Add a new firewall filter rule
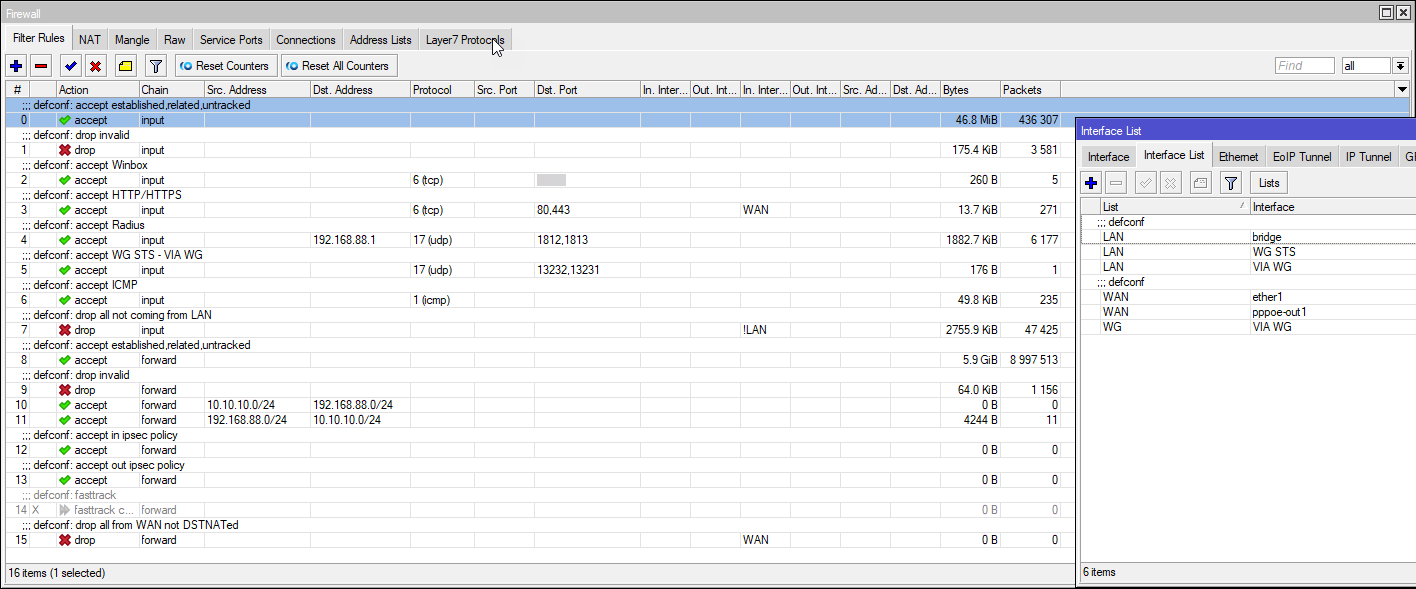The width and height of the screenshot is (1416, 589). 16,66
